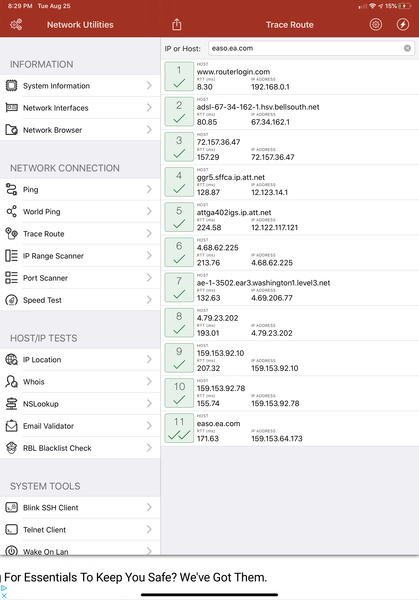The width and height of the screenshot is (419, 600).
Task: Expand System Information chevron
Action: [x=149, y=85]
